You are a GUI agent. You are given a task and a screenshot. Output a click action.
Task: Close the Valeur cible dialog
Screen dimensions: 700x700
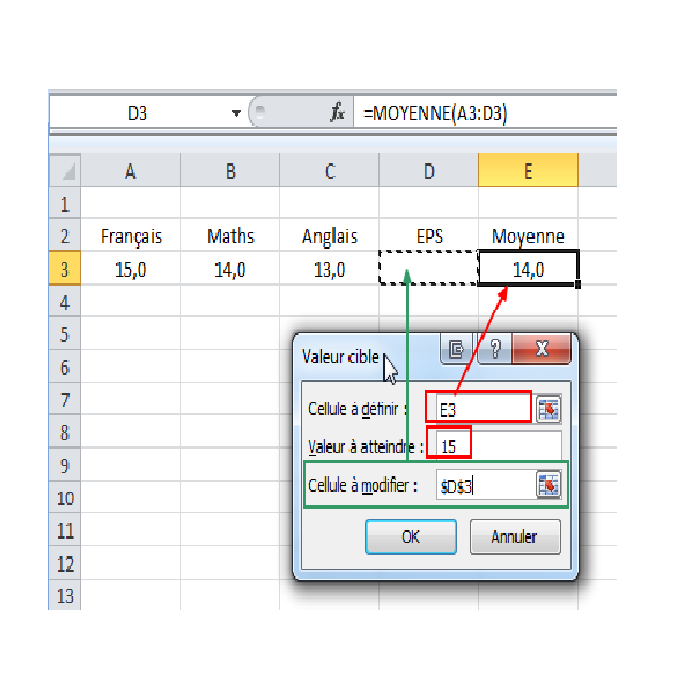[541, 349]
